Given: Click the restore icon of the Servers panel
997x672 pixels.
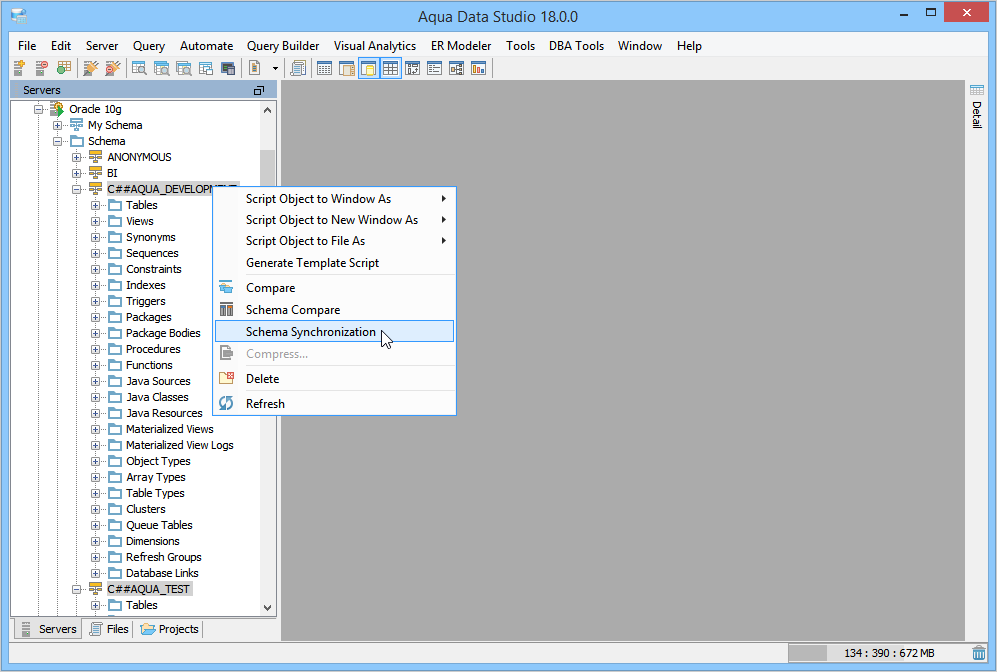Looking at the screenshot, I should coord(259,90).
